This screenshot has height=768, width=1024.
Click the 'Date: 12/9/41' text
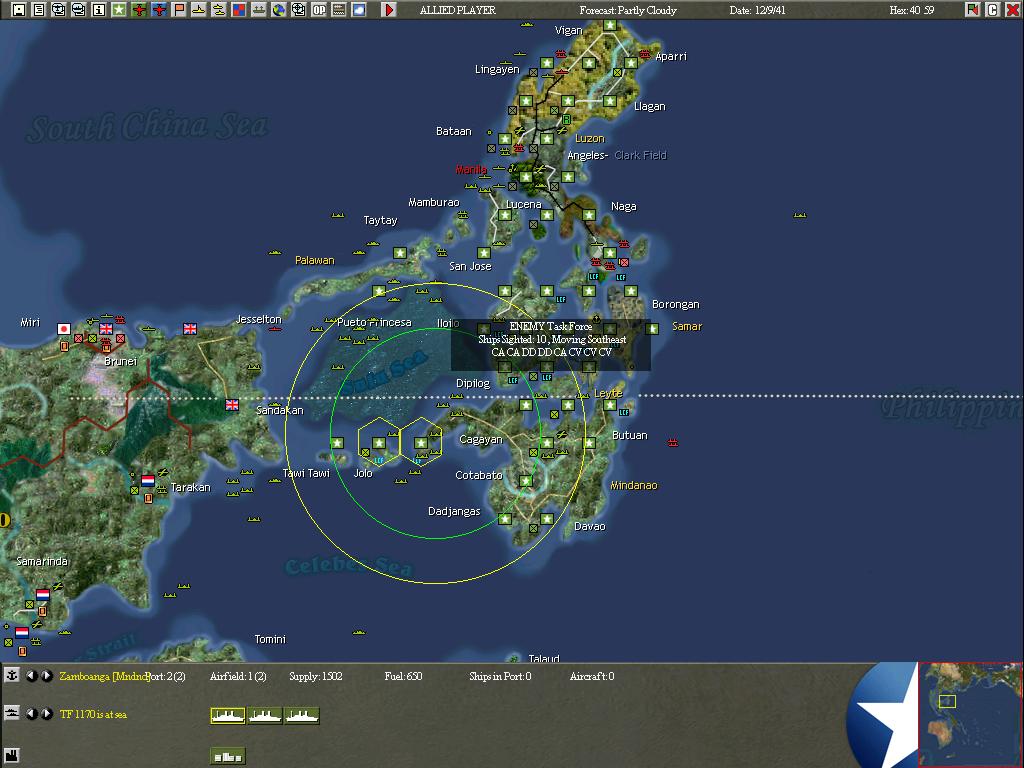(x=758, y=10)
